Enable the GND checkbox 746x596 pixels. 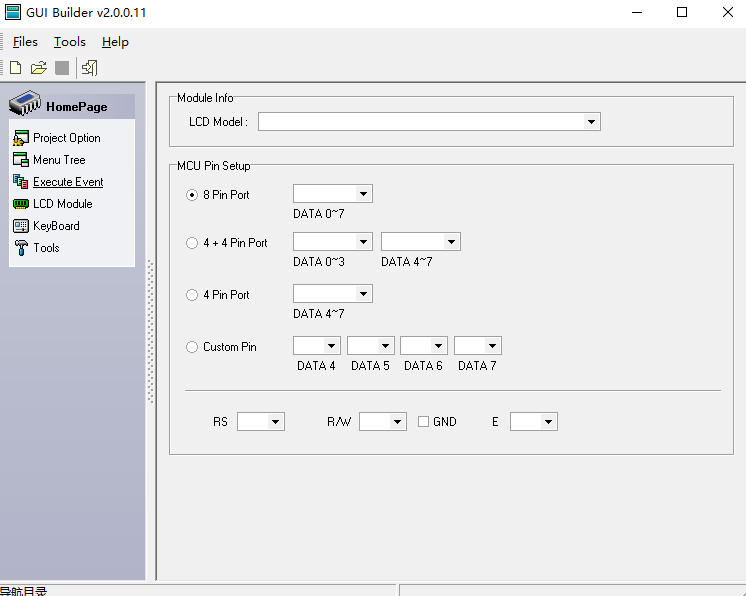pyautogui.click(x=423, y=422)
